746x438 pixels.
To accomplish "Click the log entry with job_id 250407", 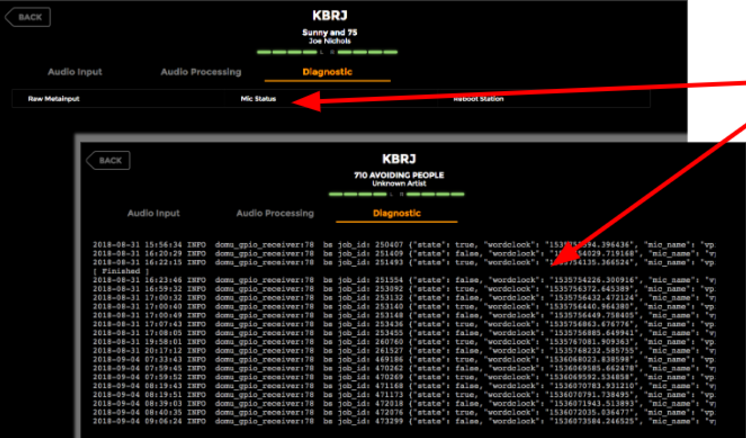I will click(x=400, y=244).
